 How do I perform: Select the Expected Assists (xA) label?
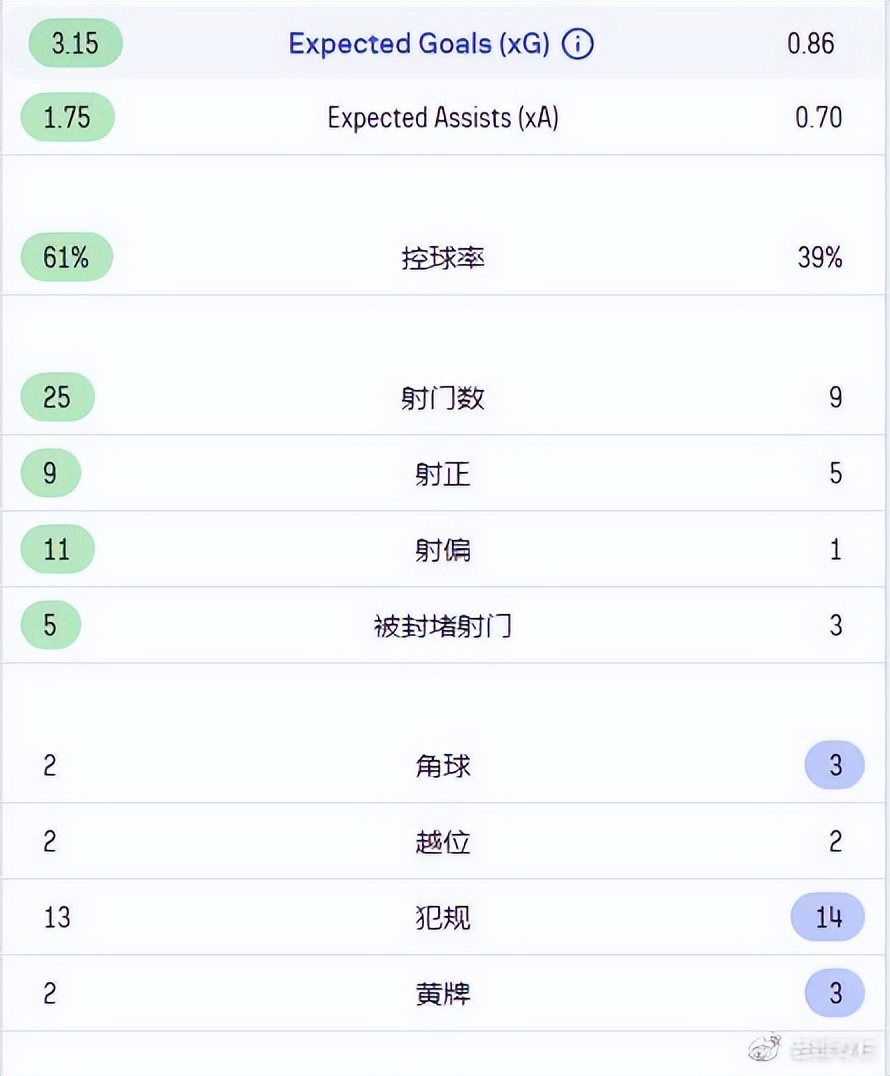444,117
